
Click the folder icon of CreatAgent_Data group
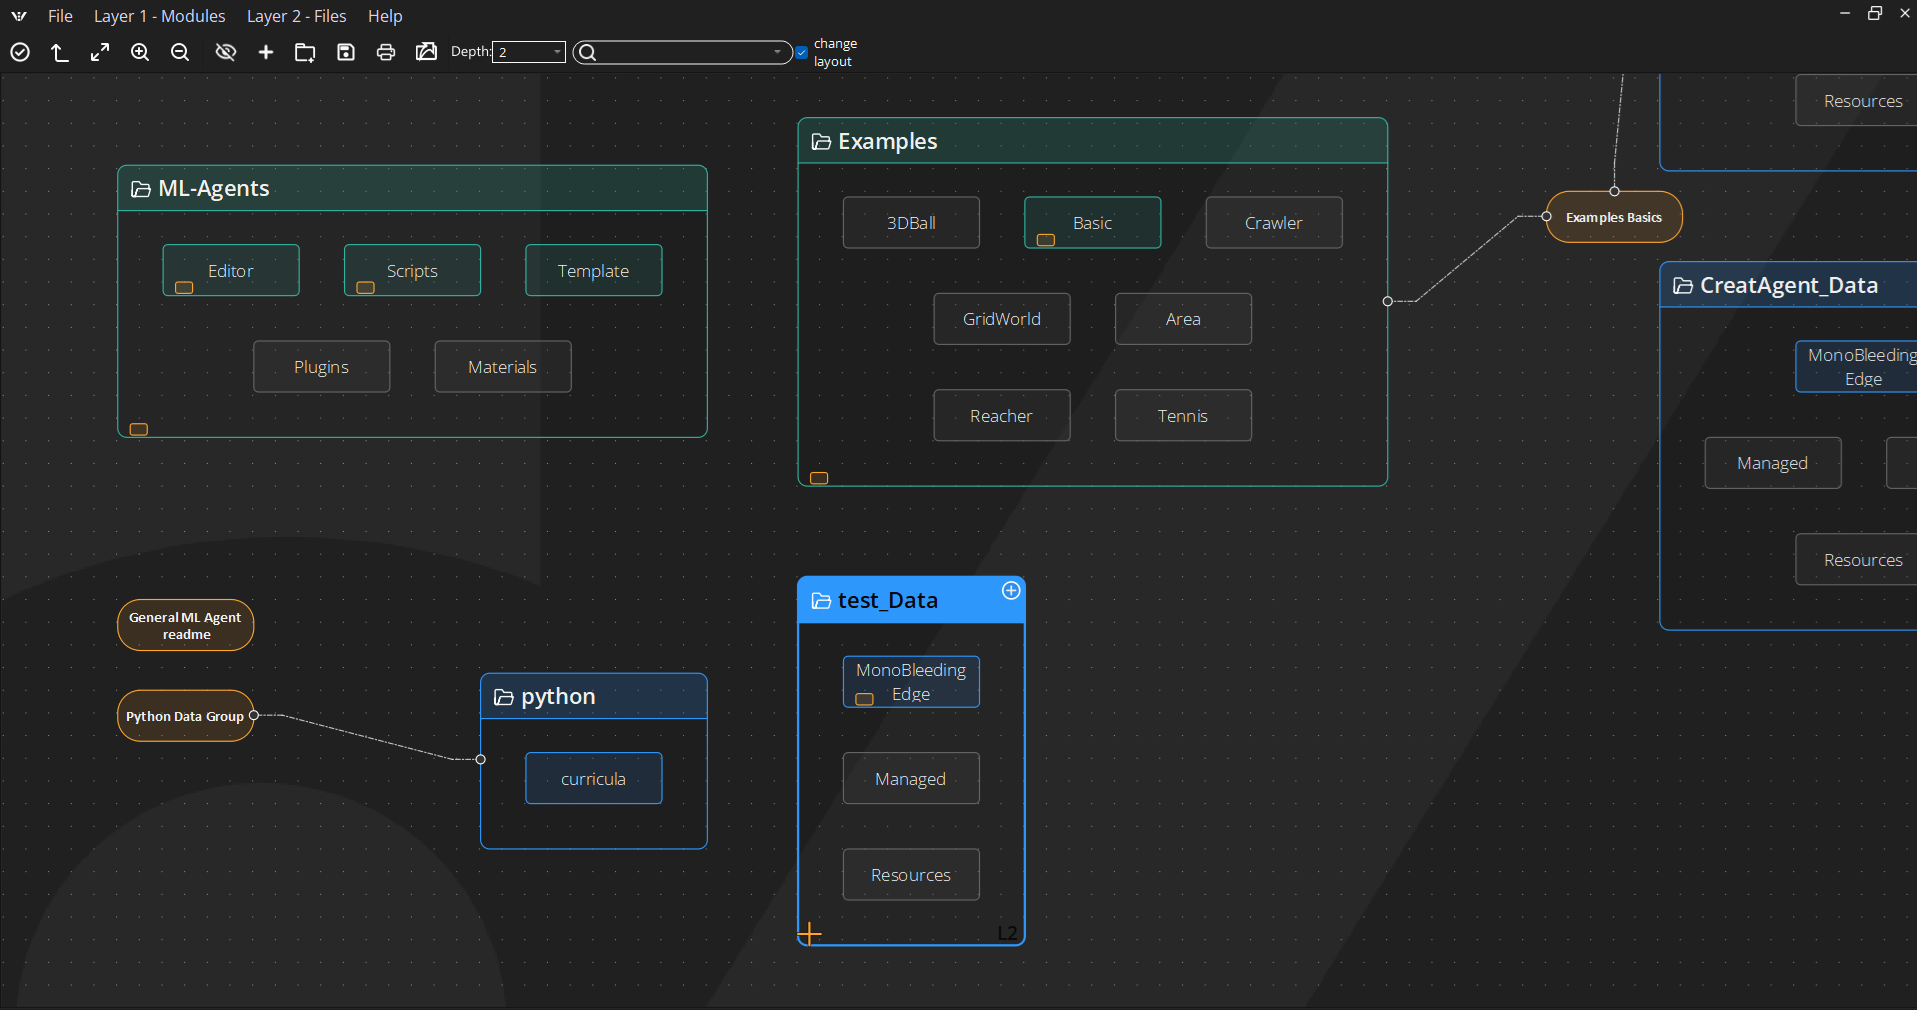click(x=1683, y=286)
